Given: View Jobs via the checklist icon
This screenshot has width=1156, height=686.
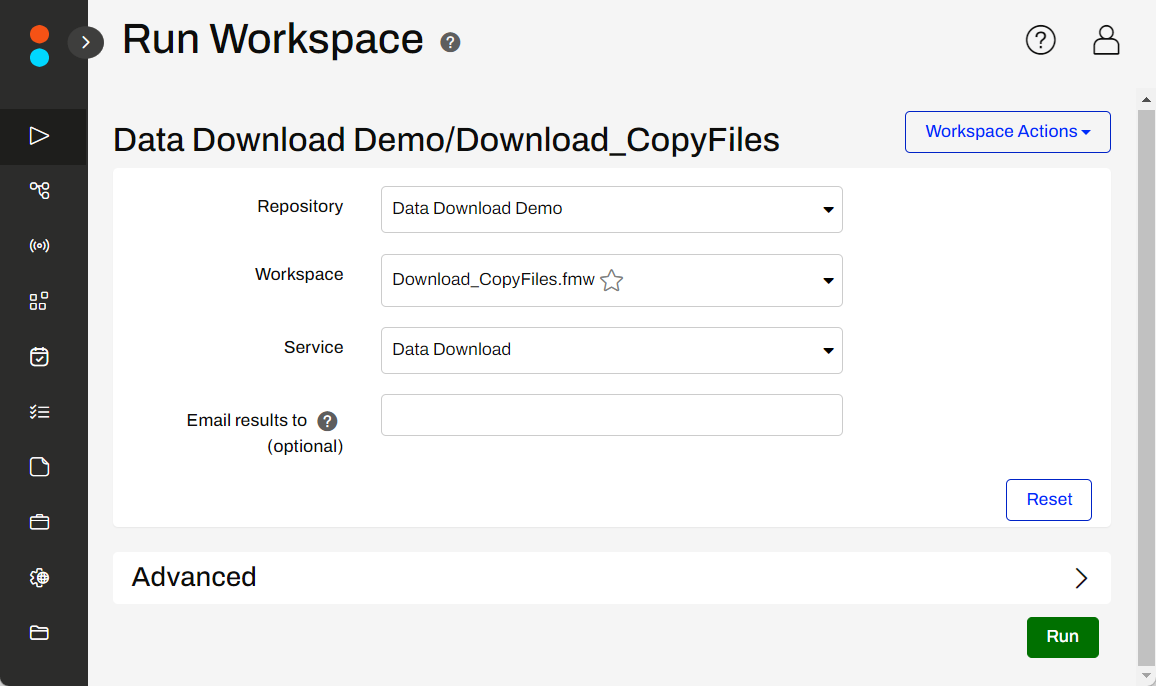Looking at the screenshot, I should (x=39, y=411).
